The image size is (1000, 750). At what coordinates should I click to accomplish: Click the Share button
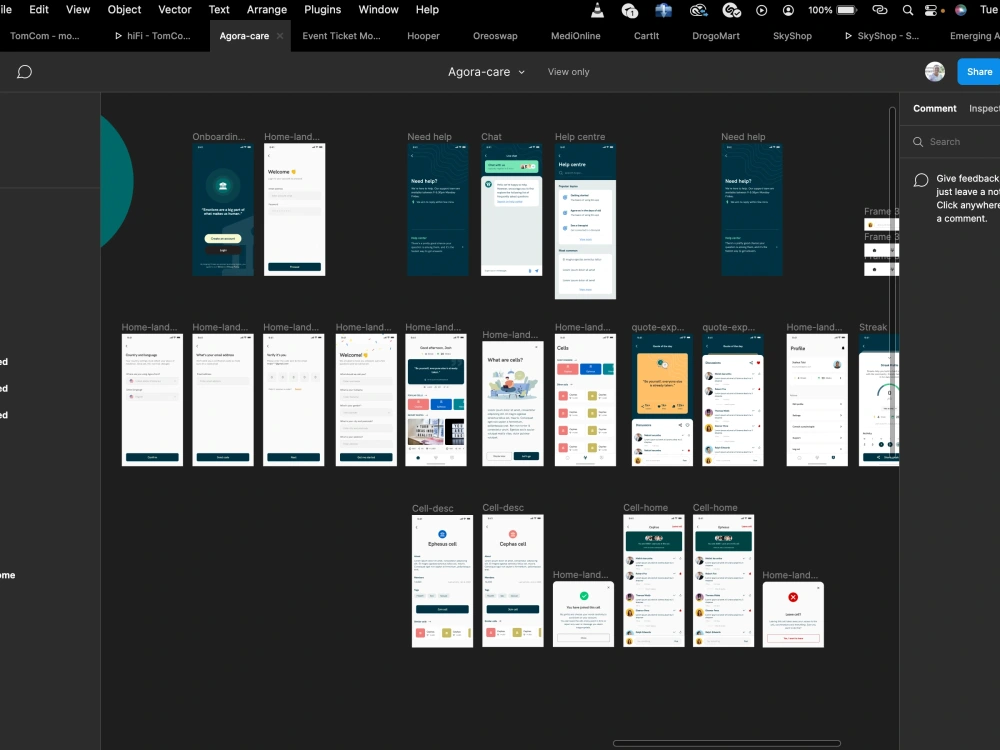click(x=979, y=71)
